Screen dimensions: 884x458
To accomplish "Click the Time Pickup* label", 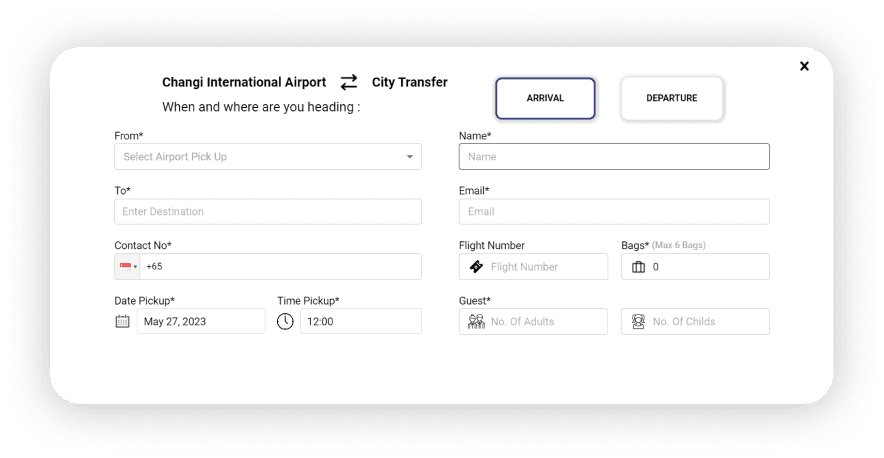I will point(308,301).
